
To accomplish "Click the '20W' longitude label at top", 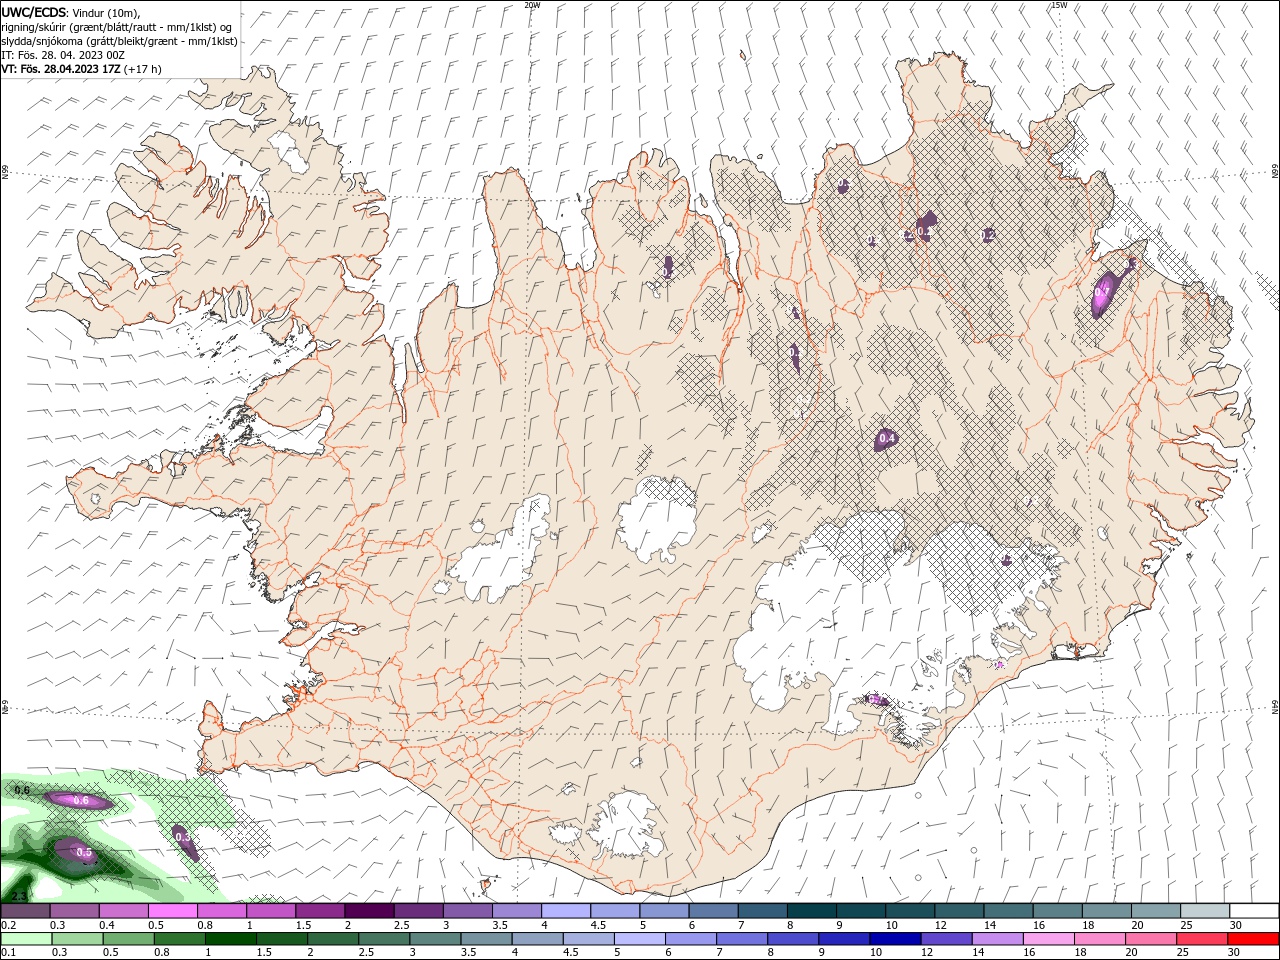I will pos(533,5).
